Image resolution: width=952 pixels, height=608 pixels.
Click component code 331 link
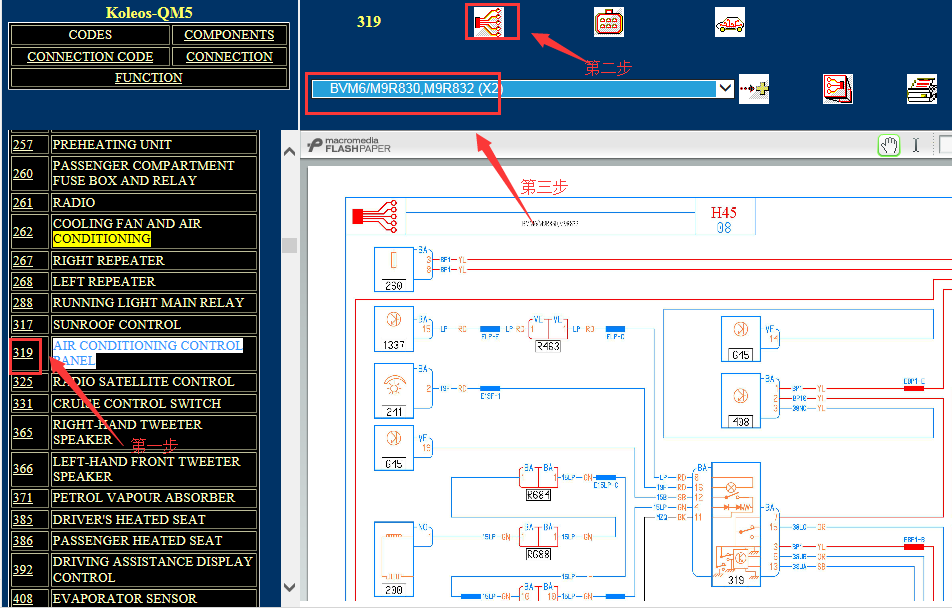pos(23,404)
